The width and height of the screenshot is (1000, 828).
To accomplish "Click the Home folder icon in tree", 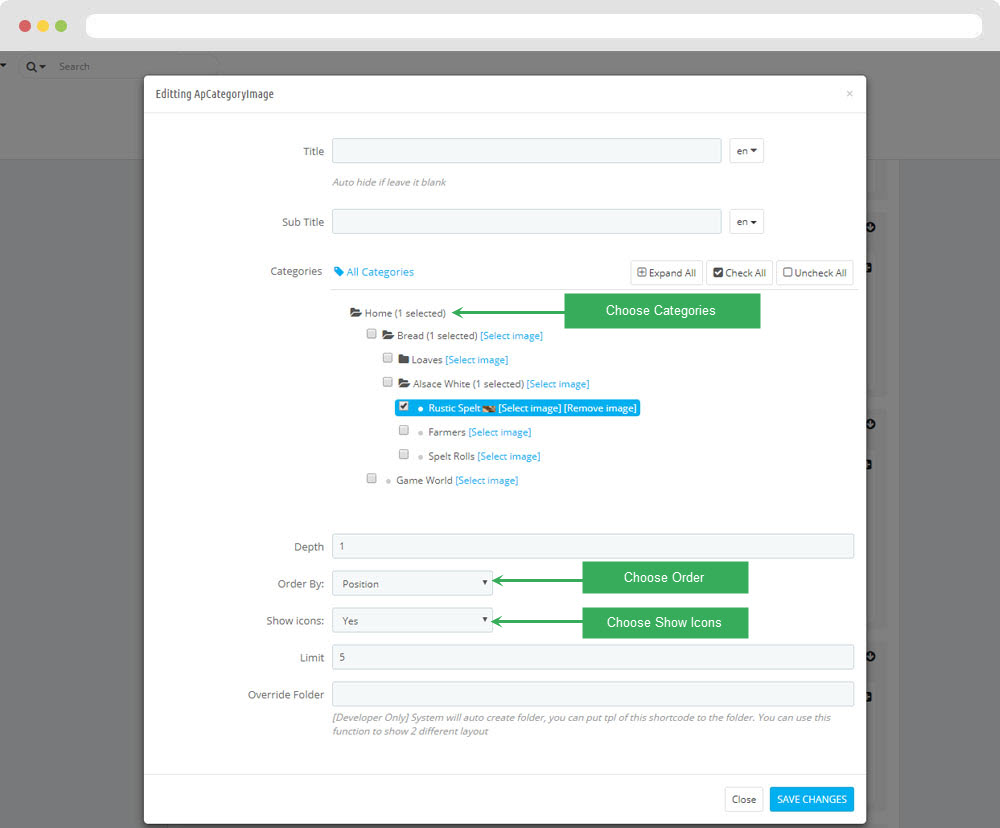I will (355, 313).
